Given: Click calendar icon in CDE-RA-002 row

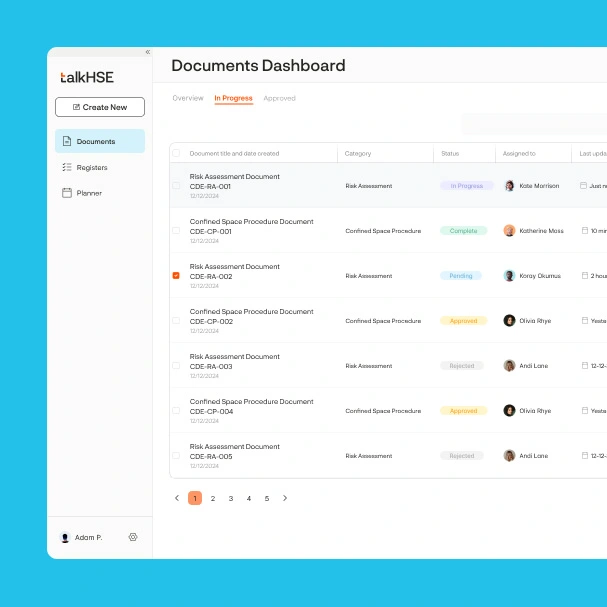Looking at the screenshot, I should click(x=585, y=276).
